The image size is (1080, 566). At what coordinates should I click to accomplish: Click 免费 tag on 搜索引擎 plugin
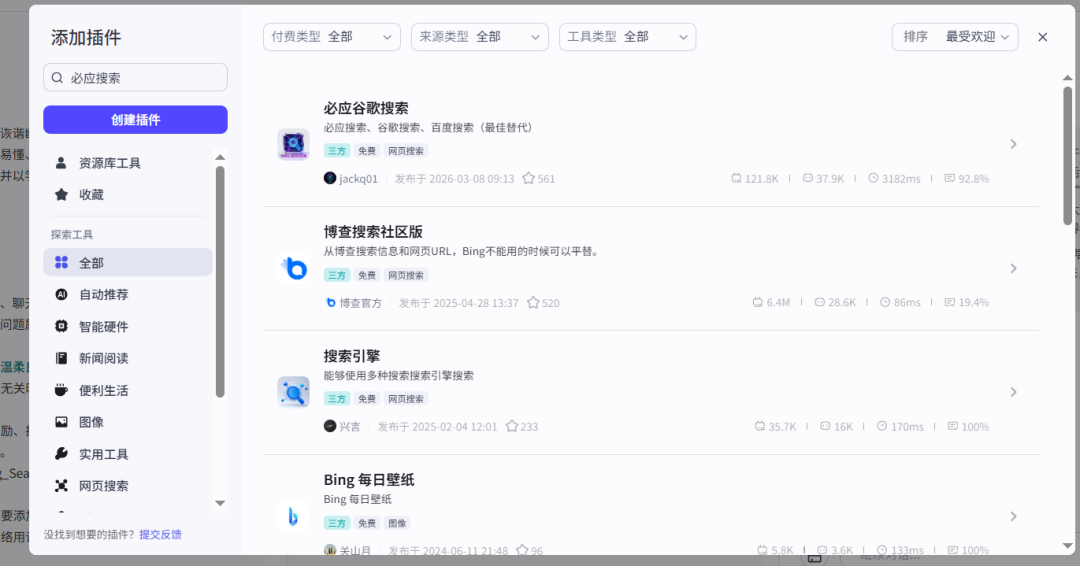click(367, 399)
